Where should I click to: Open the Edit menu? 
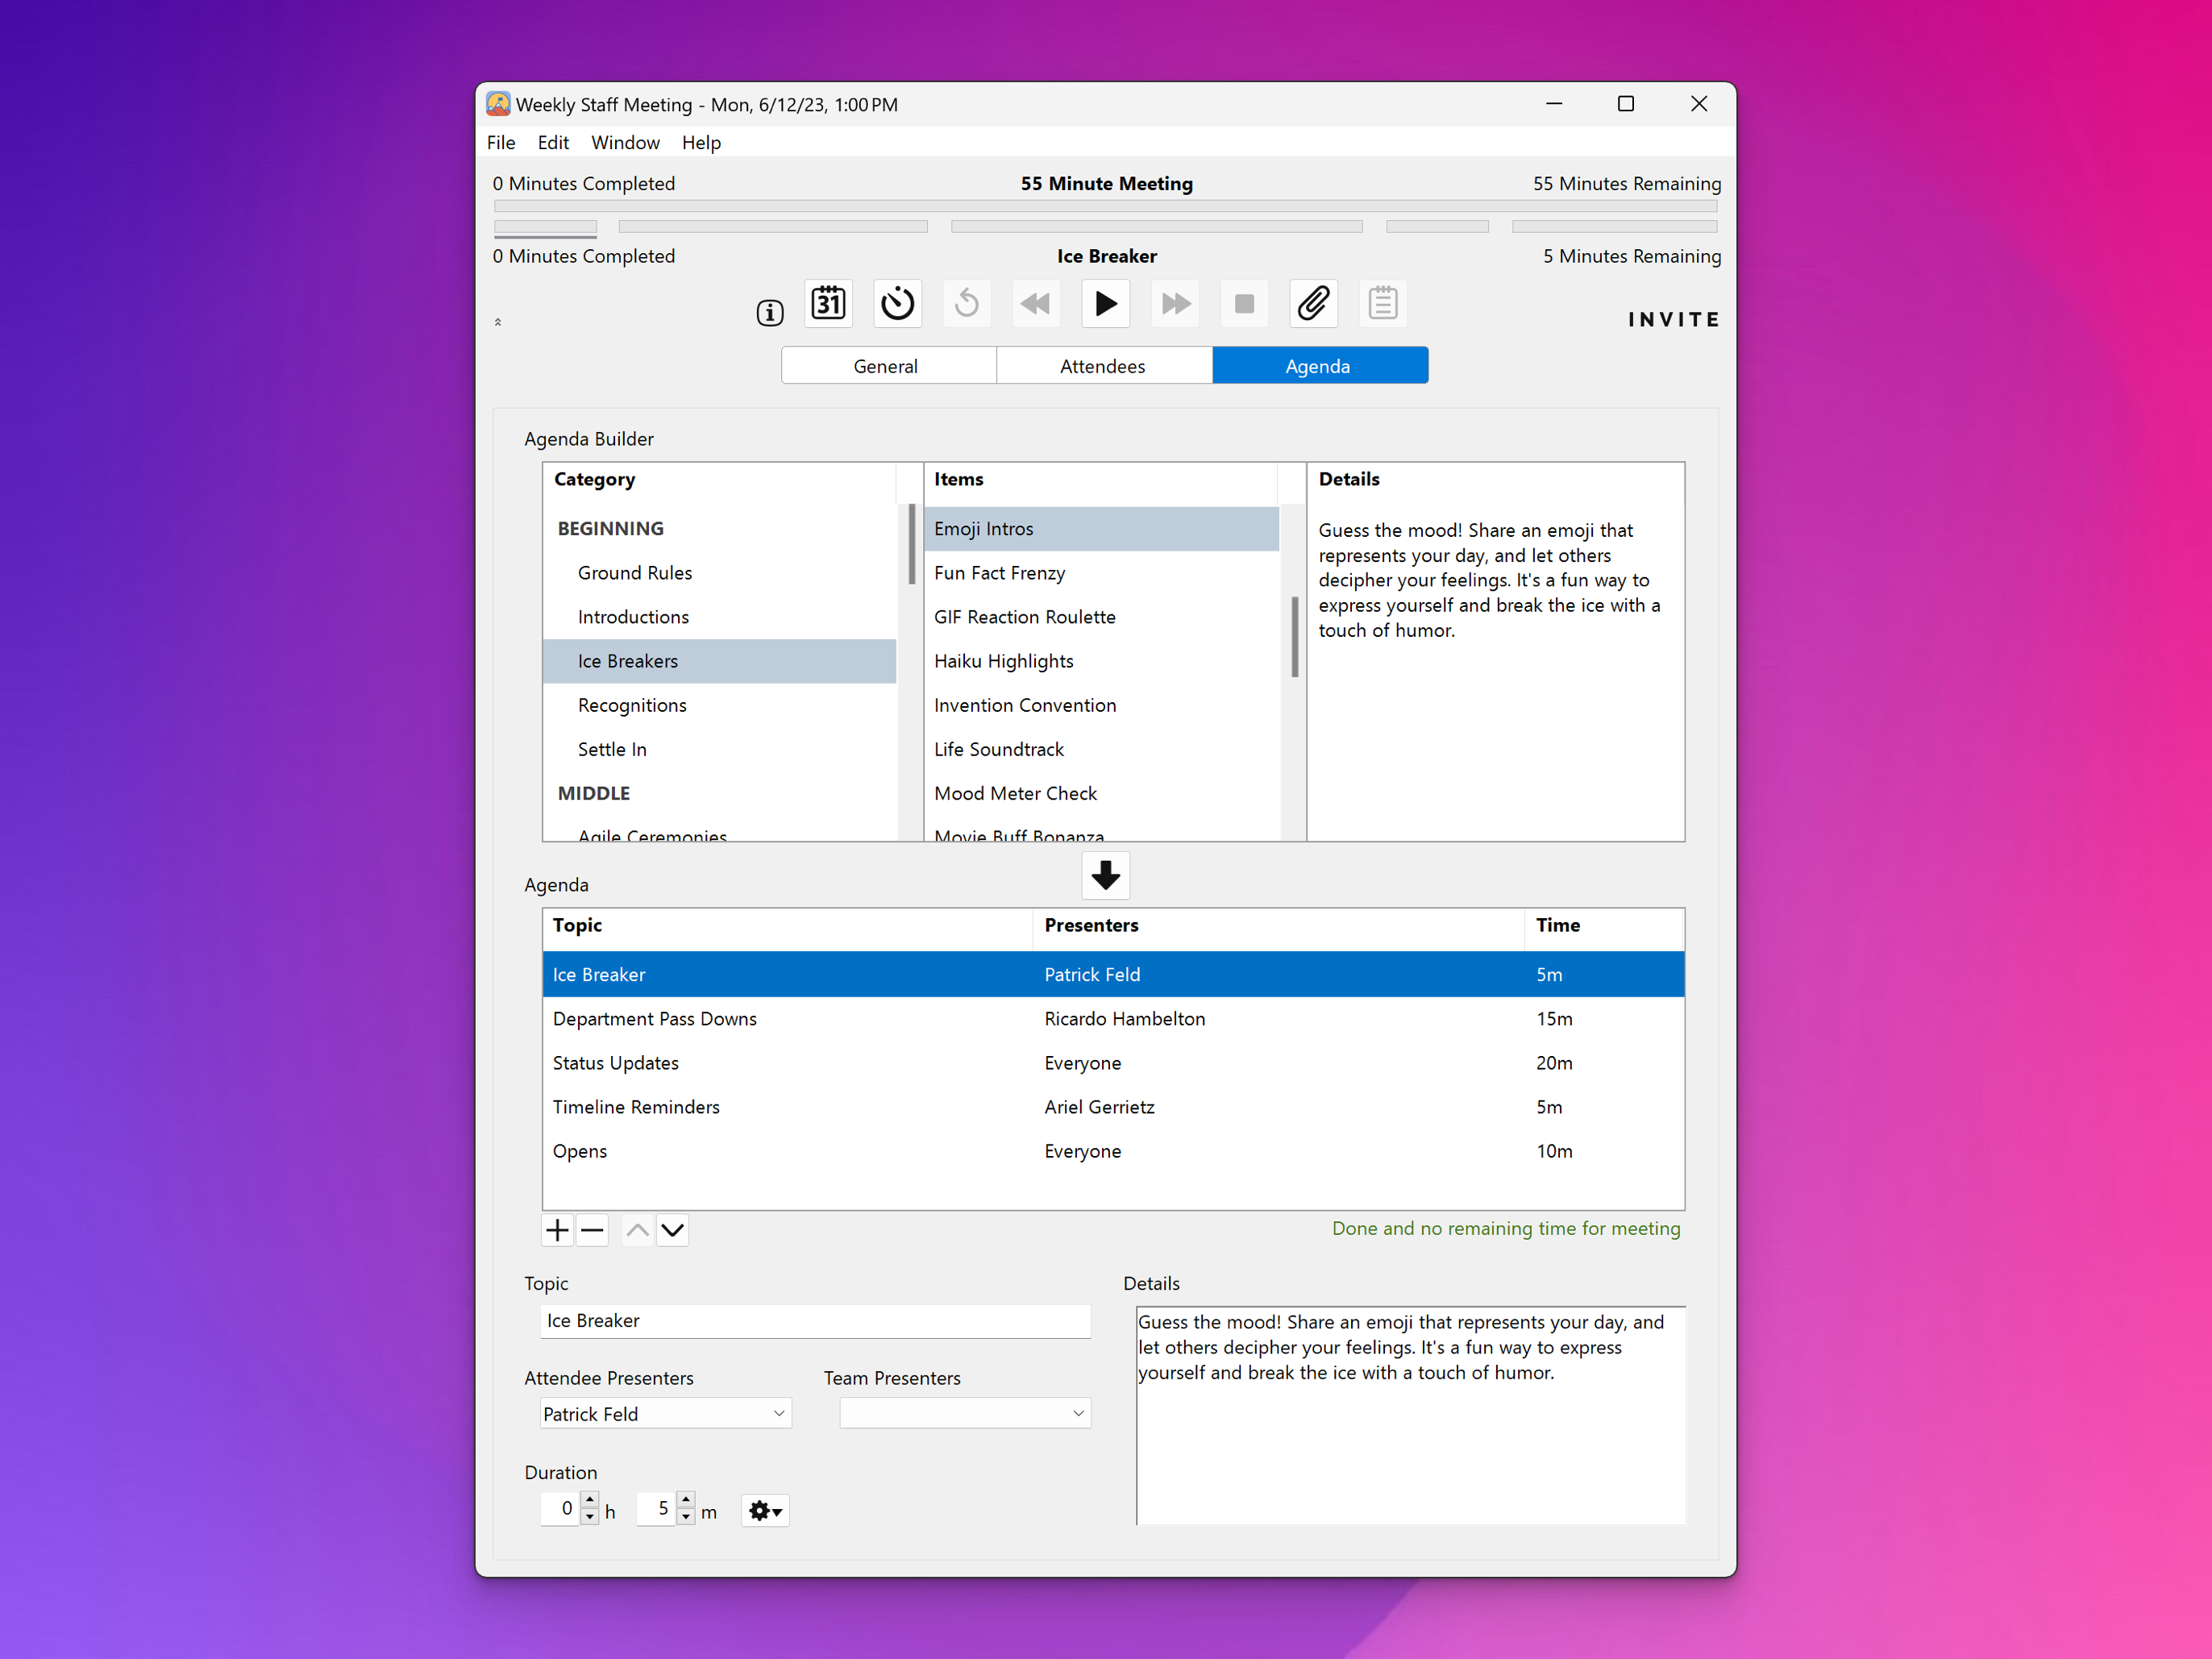coord(553,142)
